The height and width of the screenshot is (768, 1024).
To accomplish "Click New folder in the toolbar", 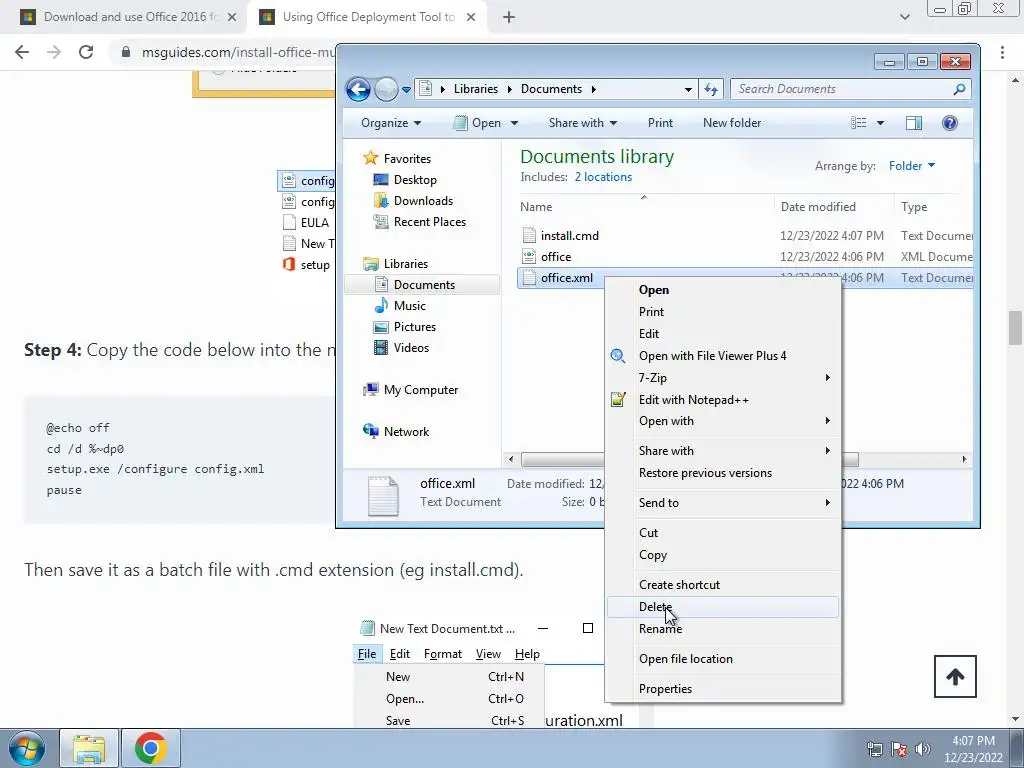I will pyautogui.click(x=731, y=123).
